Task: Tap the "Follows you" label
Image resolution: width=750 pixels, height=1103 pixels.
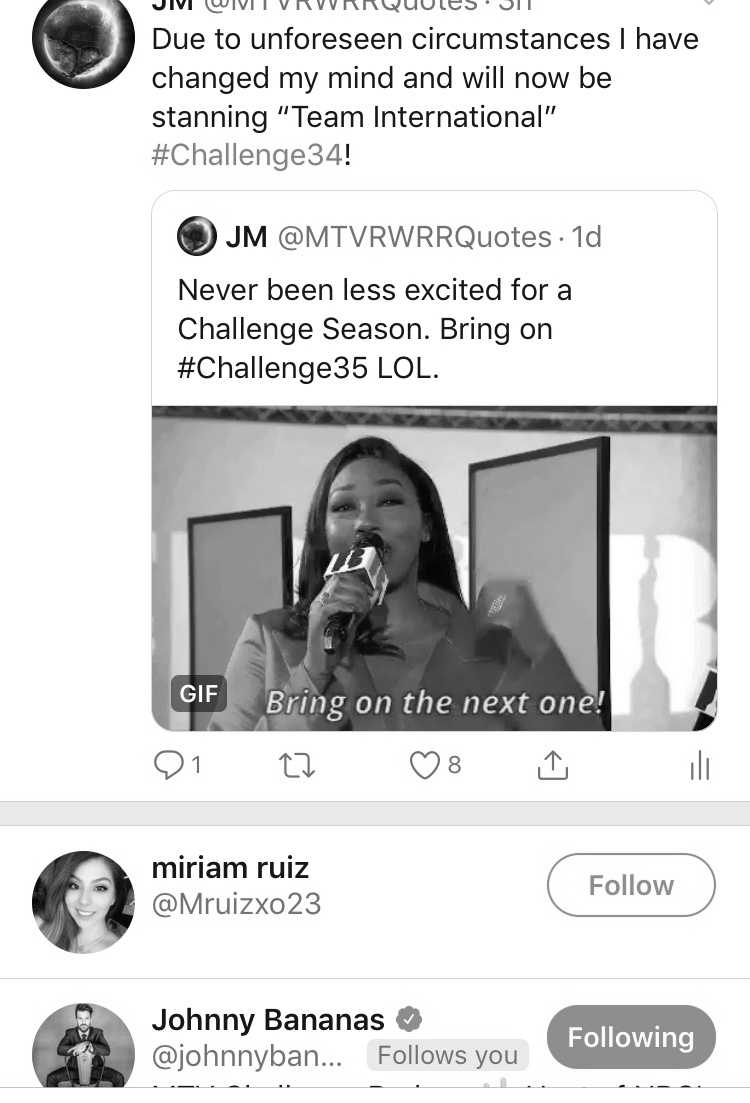Action: (447, 1055)
